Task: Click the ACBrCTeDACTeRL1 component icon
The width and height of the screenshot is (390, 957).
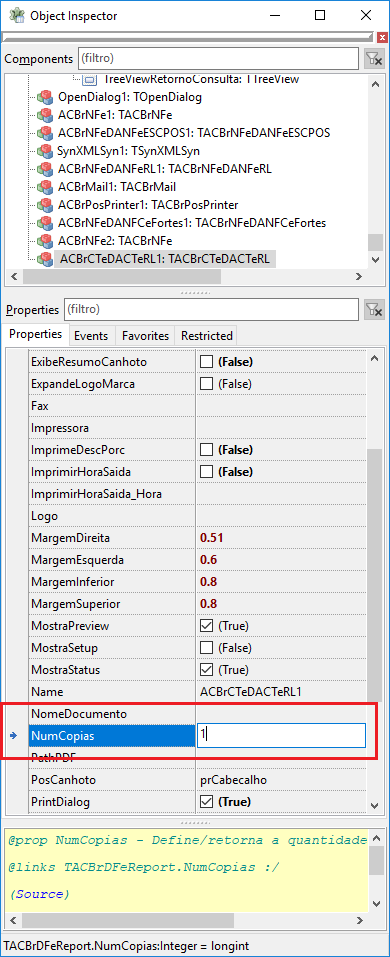Action: (x=45, y=259)
